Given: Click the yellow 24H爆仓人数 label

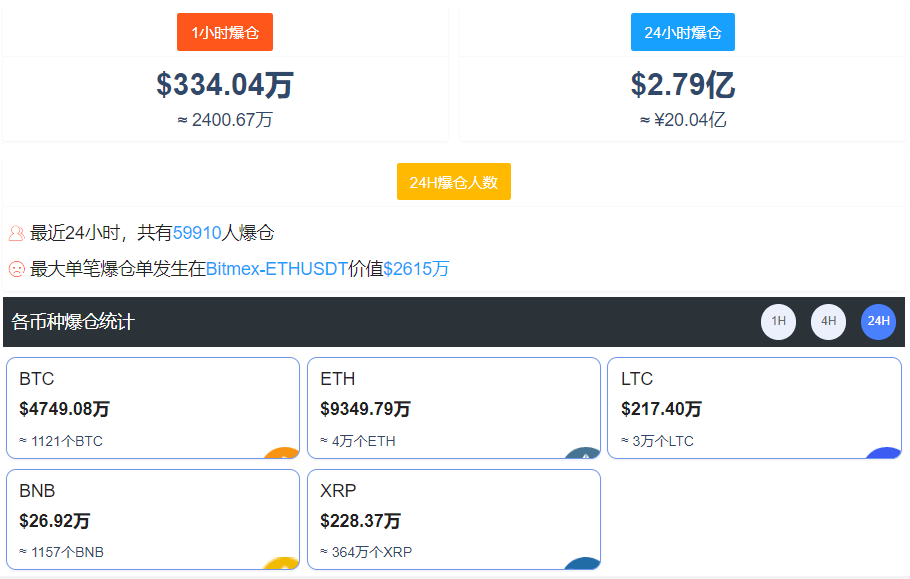Looking at the screenshot, I should tap(454, 182).
